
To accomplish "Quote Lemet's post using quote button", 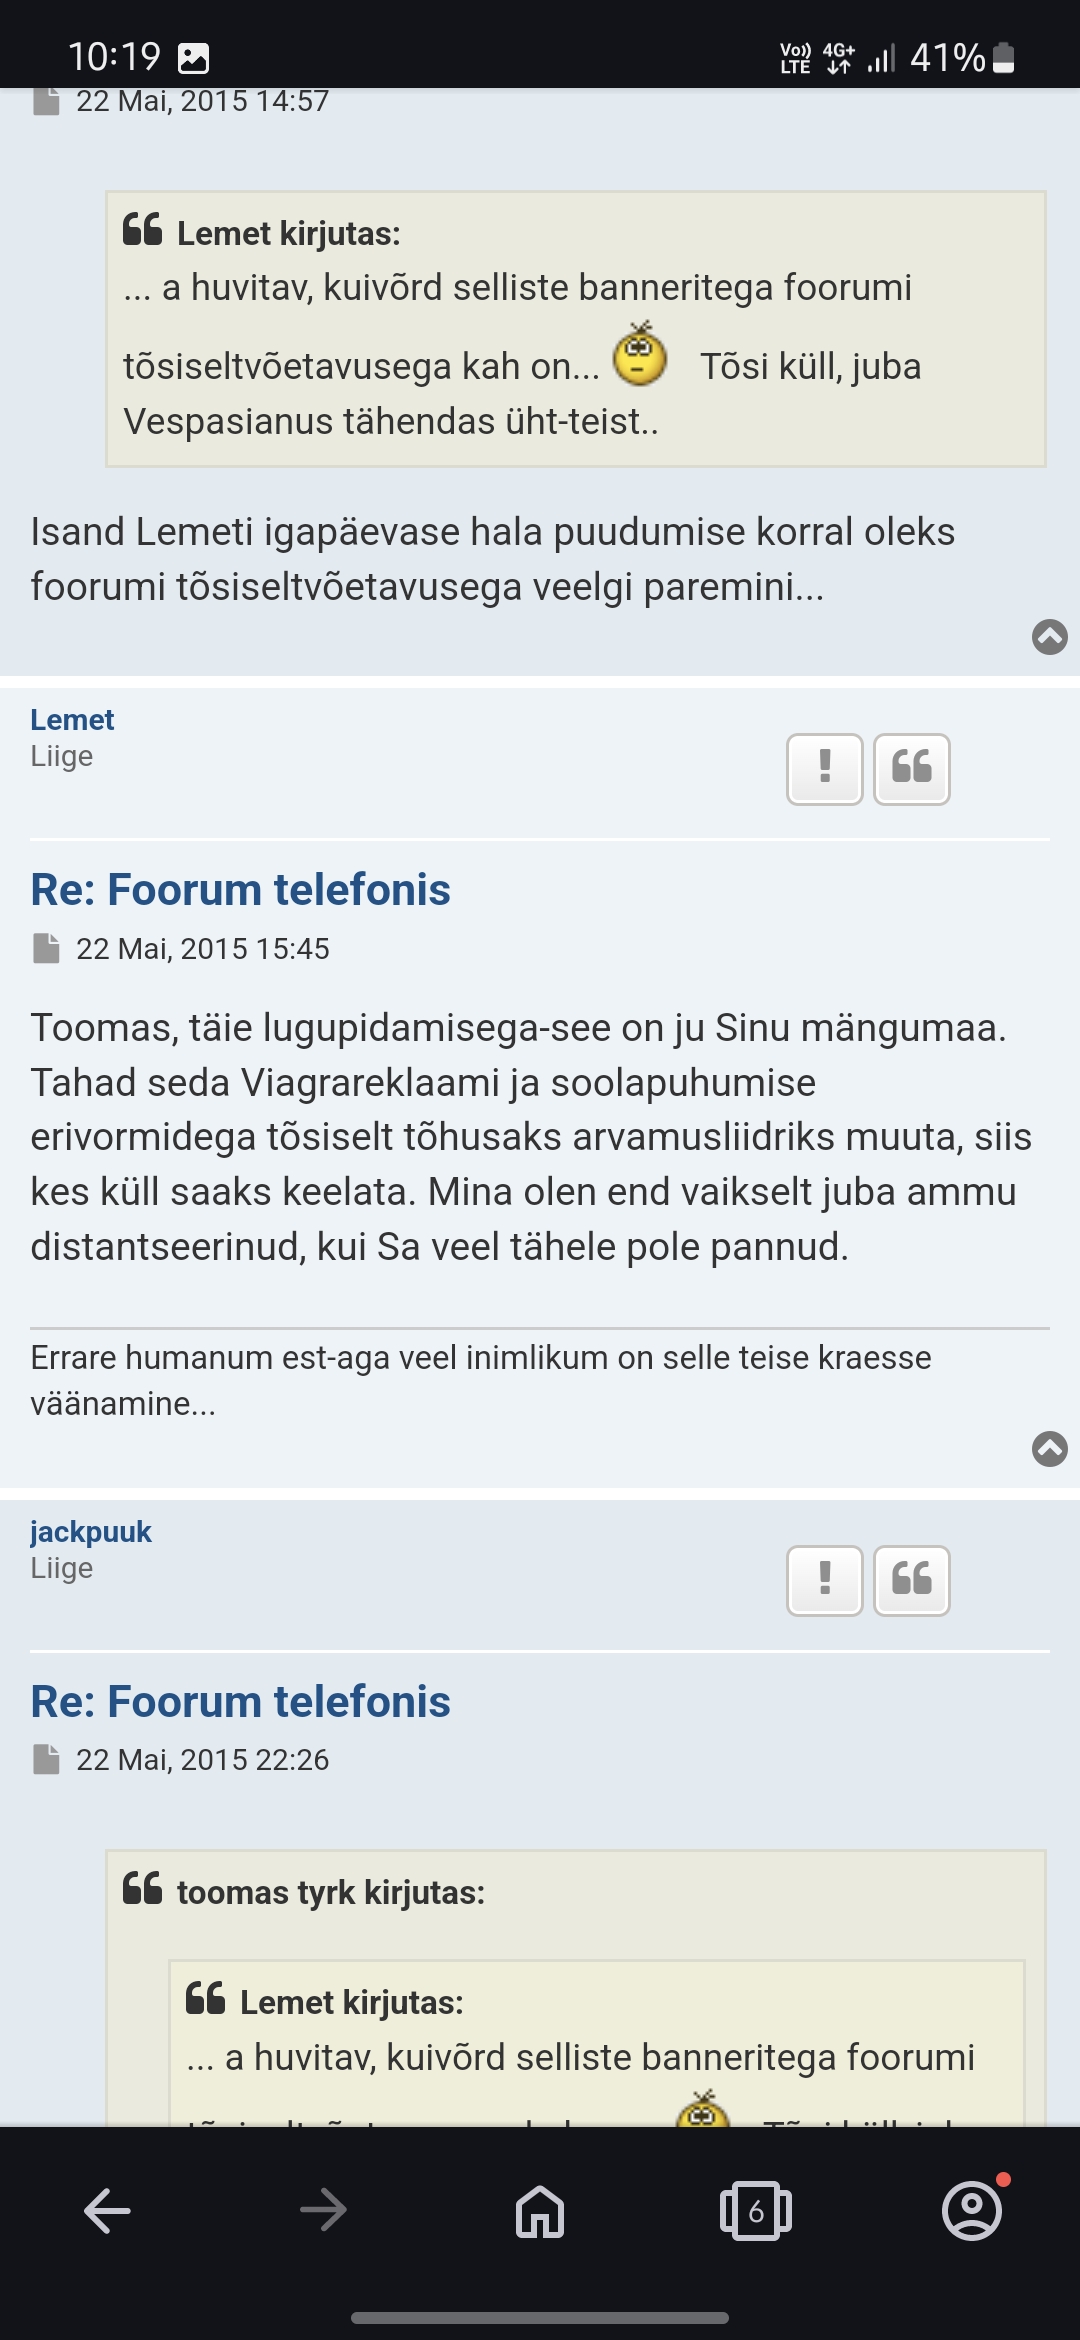I will (911, 768).
